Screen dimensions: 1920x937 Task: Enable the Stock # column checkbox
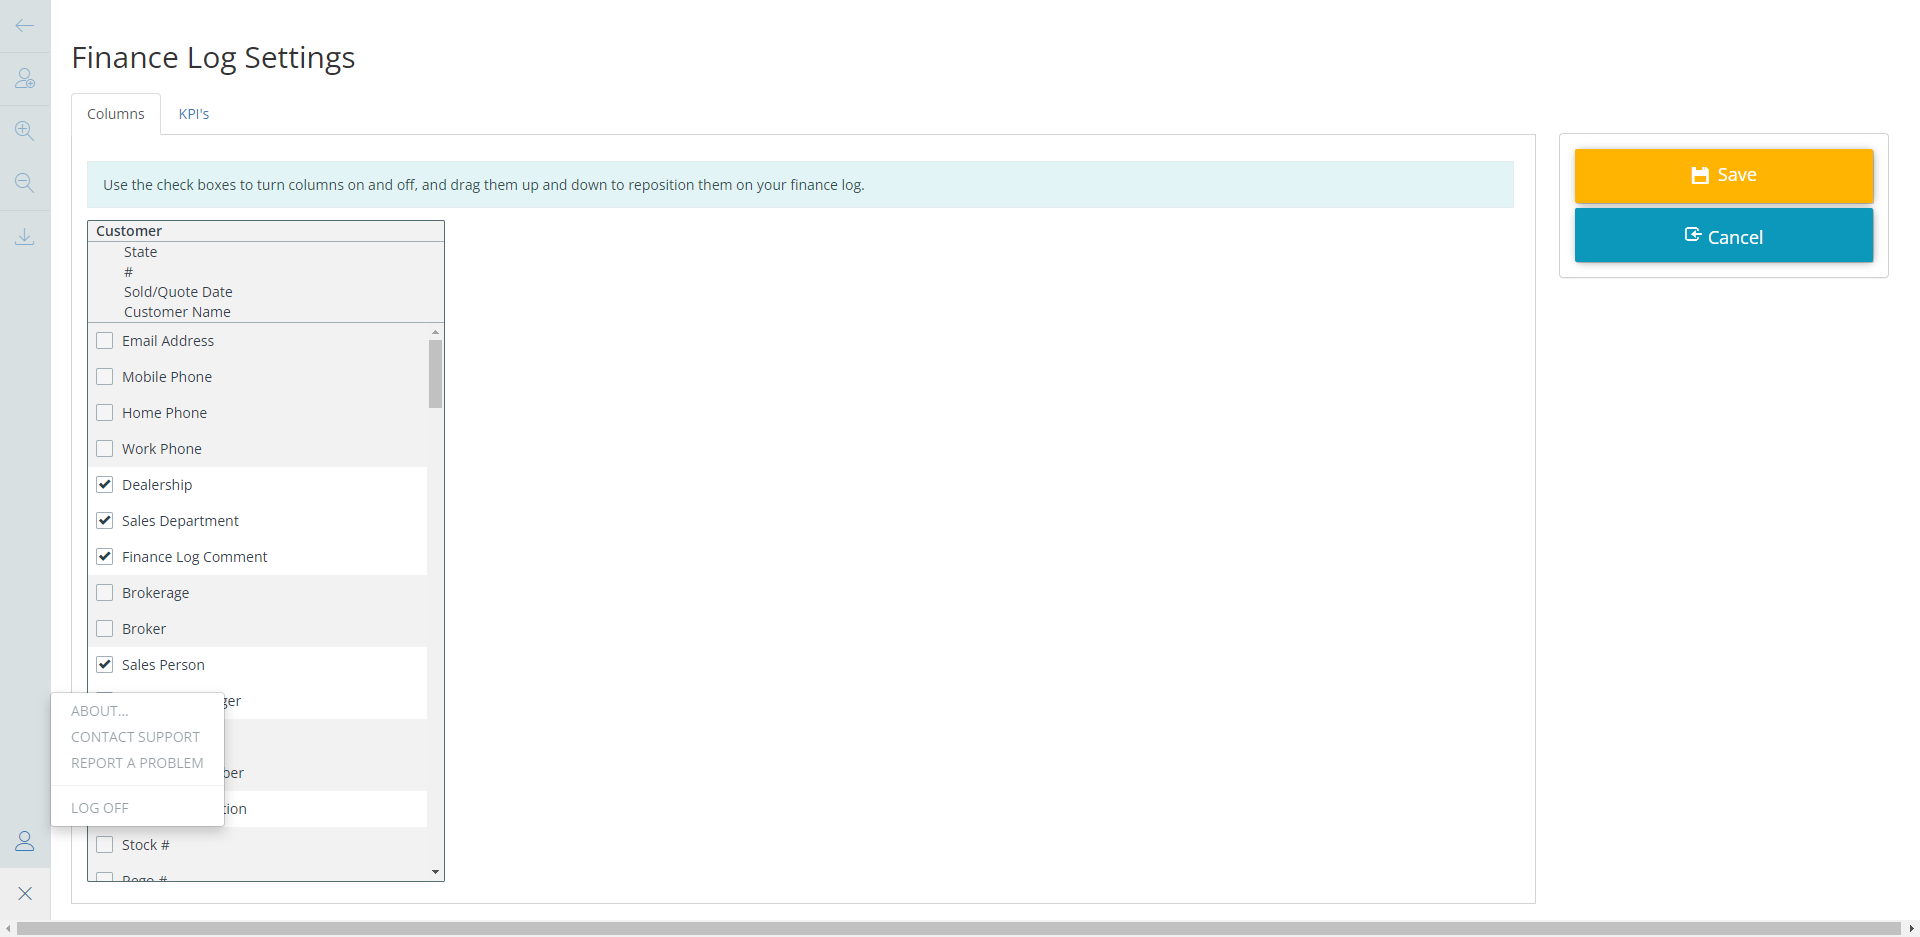tap(105, 845)
